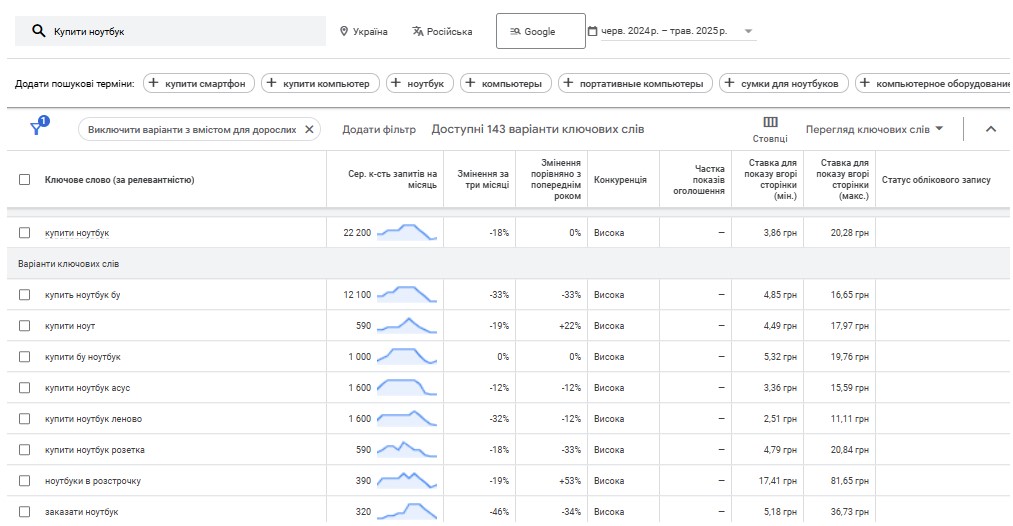Collapse the keyword panel with chevron up
Viewport: 1013px width, 526px height.
(990, 129)
